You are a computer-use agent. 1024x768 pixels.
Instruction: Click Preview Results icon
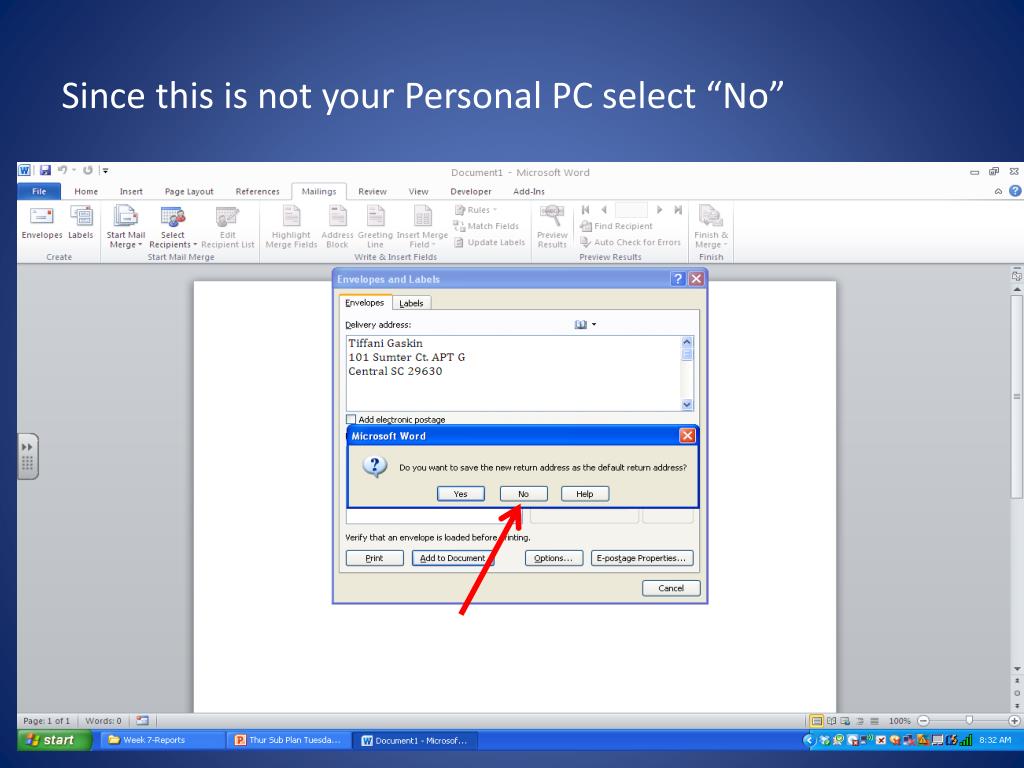pyautogui.click(x=552, y=227)
